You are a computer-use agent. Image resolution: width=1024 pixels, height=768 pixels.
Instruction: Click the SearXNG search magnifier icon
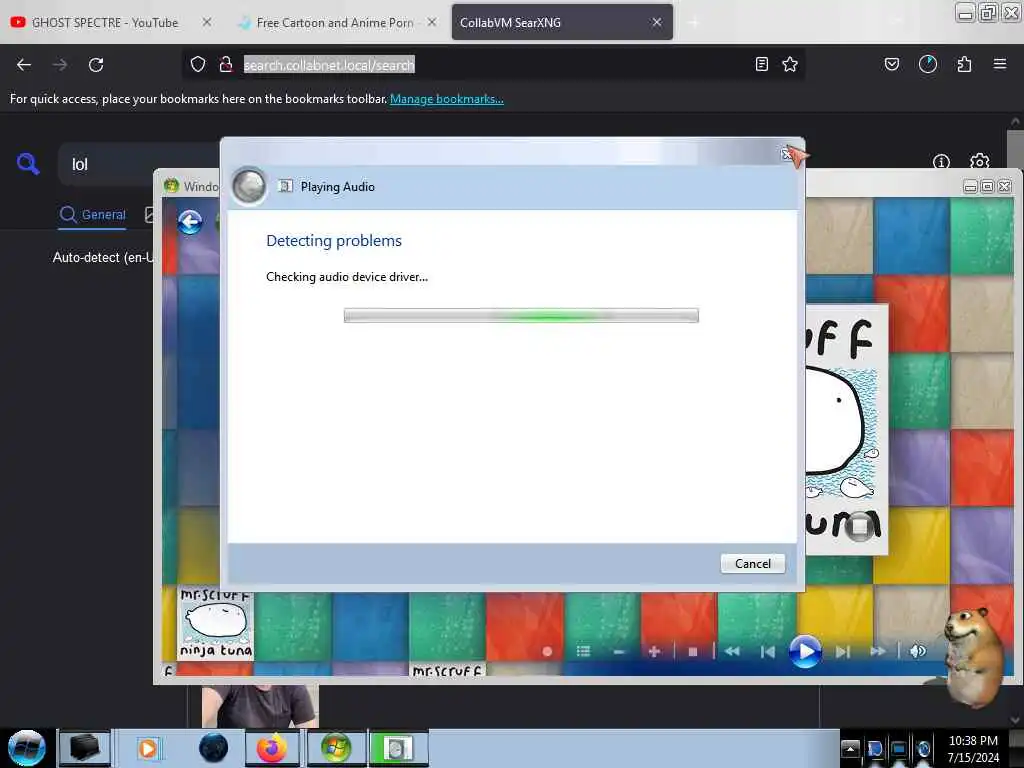pos(27,163)
